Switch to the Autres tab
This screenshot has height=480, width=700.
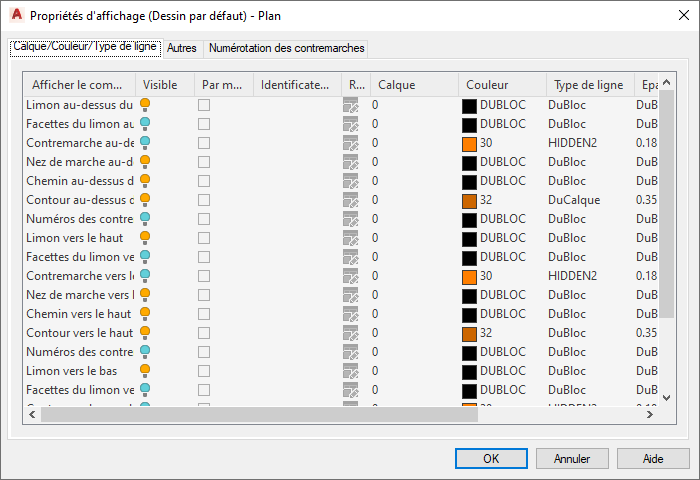pos(181,48)
